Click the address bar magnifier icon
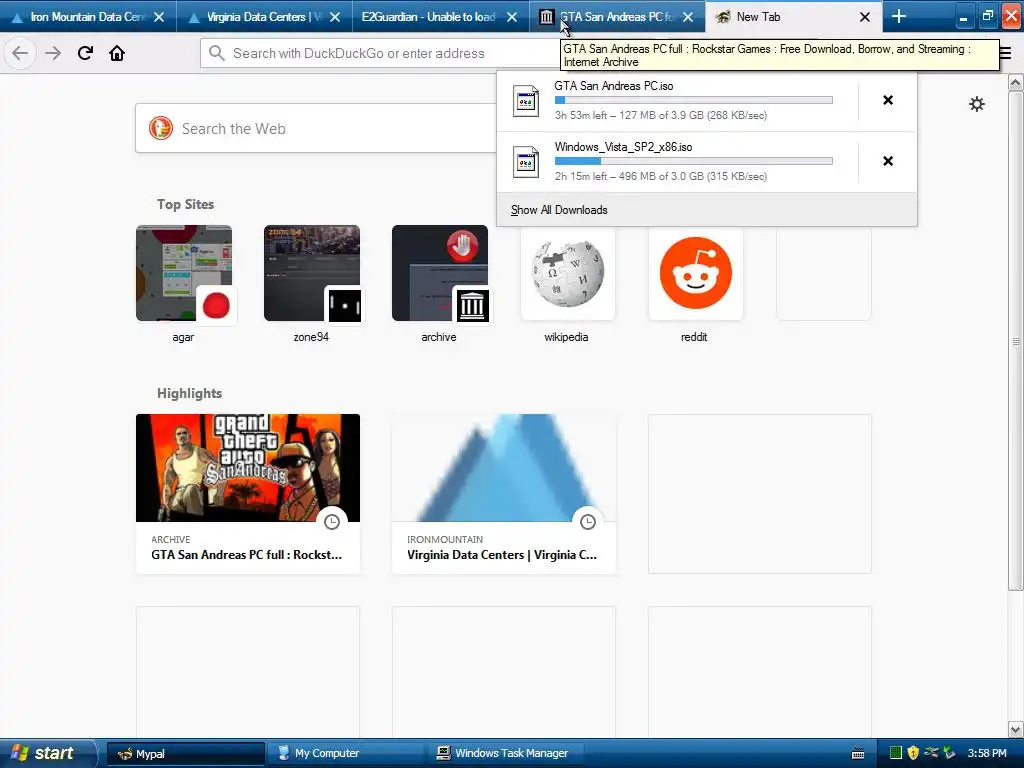The image size is (1024, 768). [x=217, y=53]
